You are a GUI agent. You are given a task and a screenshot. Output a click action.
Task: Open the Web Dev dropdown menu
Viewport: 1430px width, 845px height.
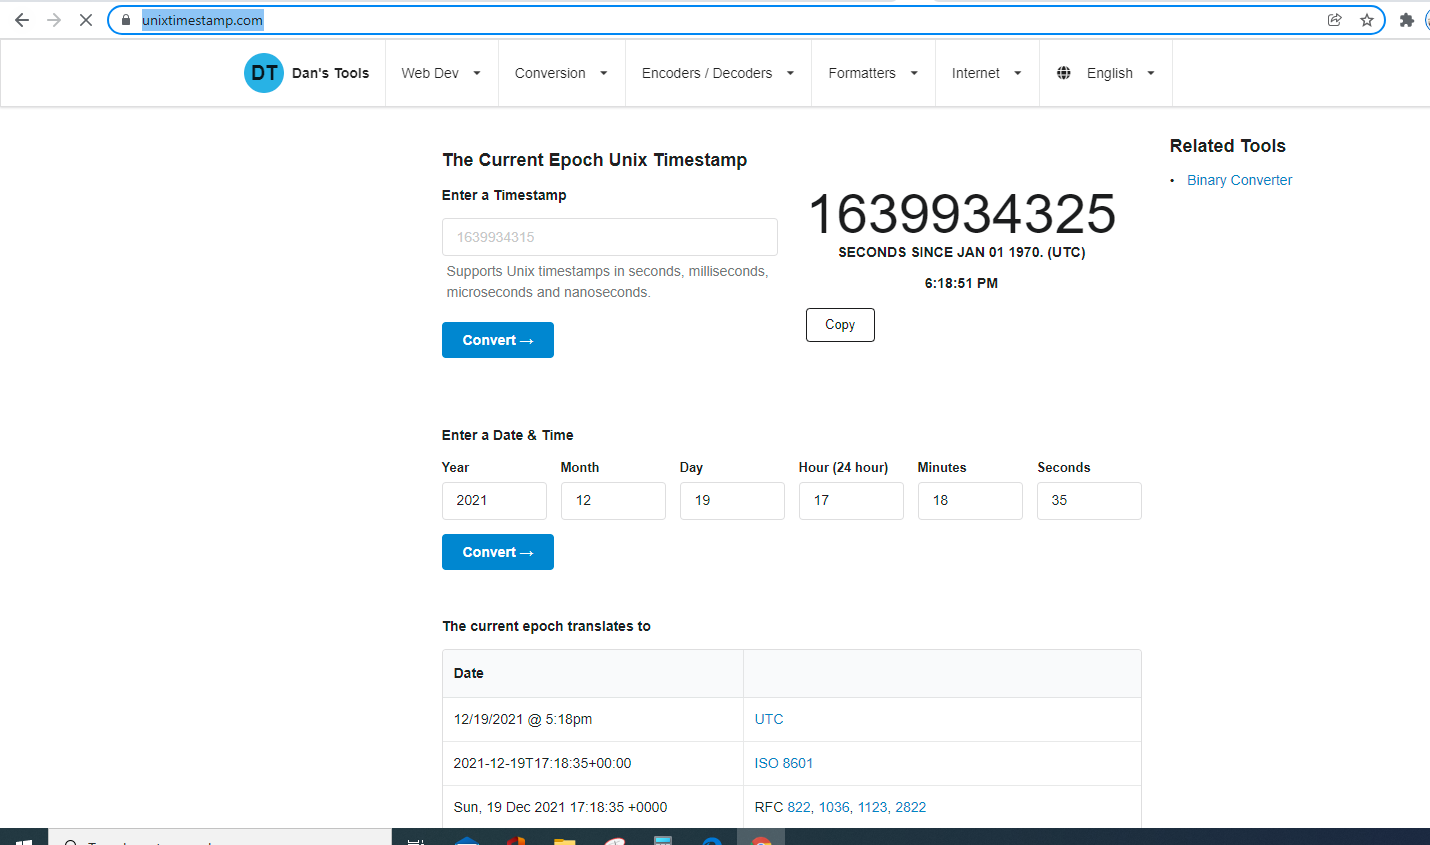coord(441,73)
